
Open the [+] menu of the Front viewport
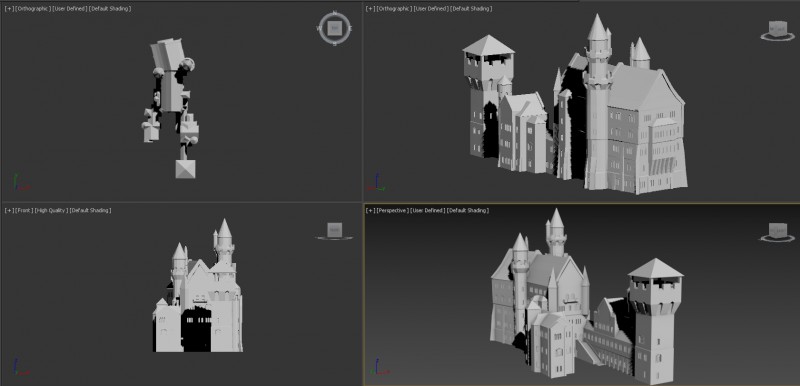click(9, 210)
